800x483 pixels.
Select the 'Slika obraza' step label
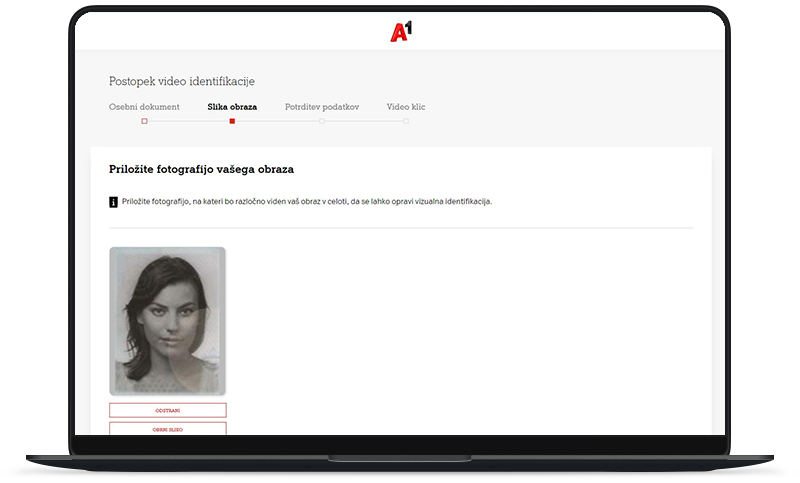[x=232, y=107]
